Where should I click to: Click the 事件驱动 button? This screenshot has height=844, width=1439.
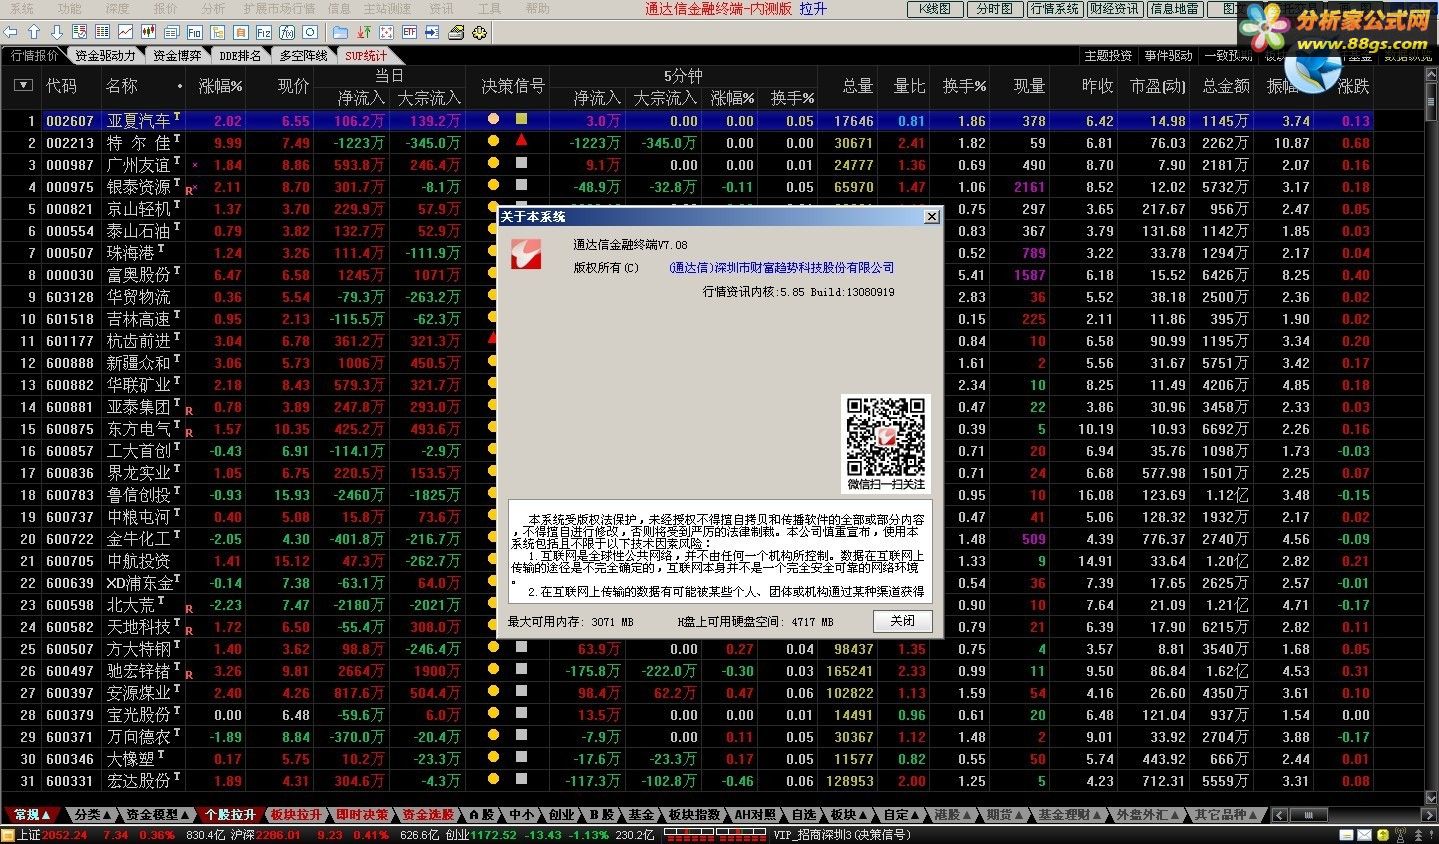click(1168, 56)
